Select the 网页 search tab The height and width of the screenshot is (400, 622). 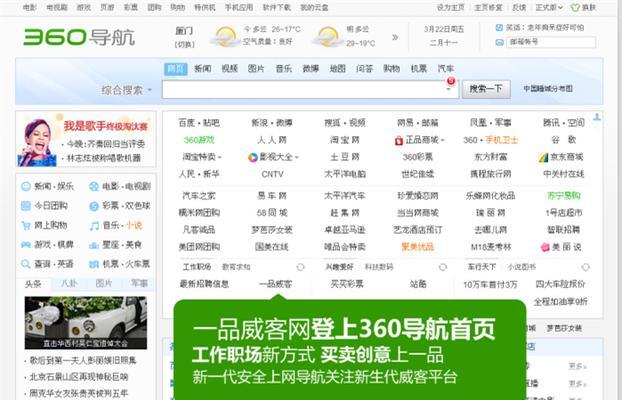point(176,69)
